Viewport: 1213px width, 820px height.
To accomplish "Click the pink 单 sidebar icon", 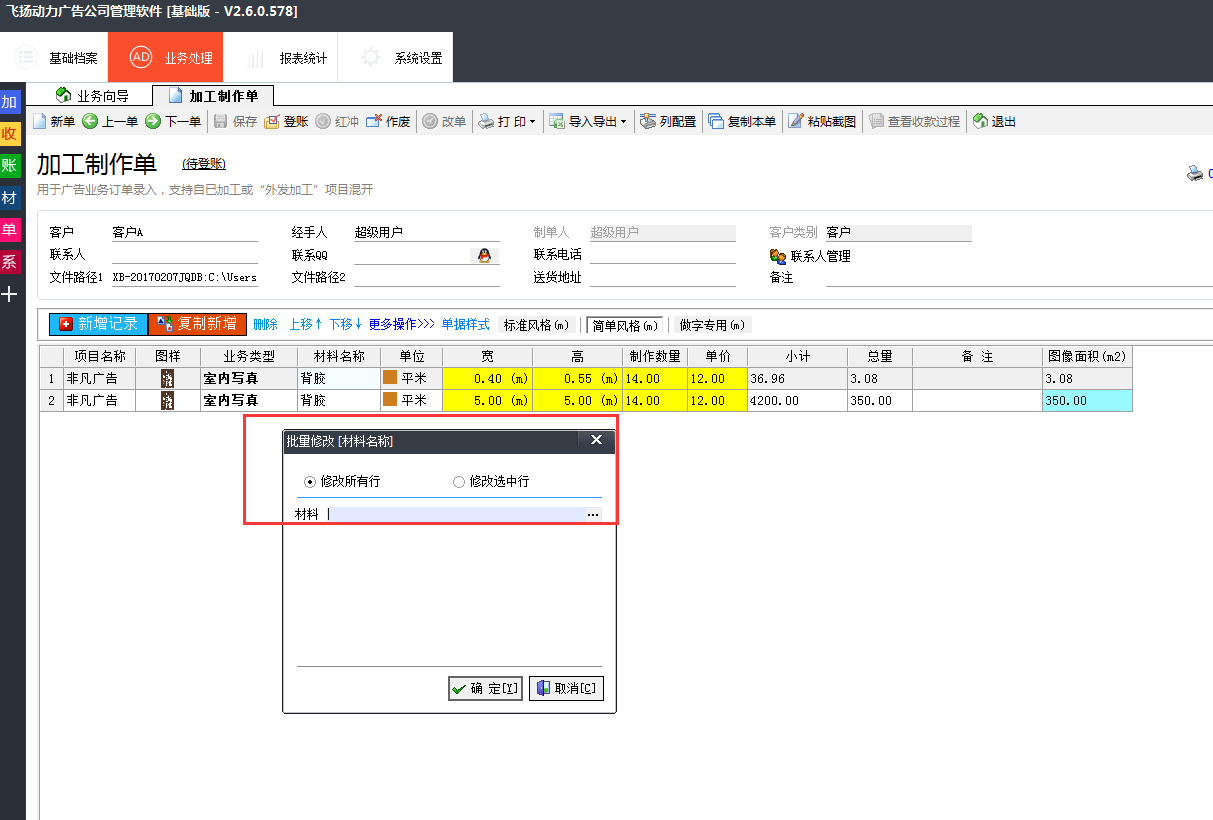I will [x=10, y=230].
